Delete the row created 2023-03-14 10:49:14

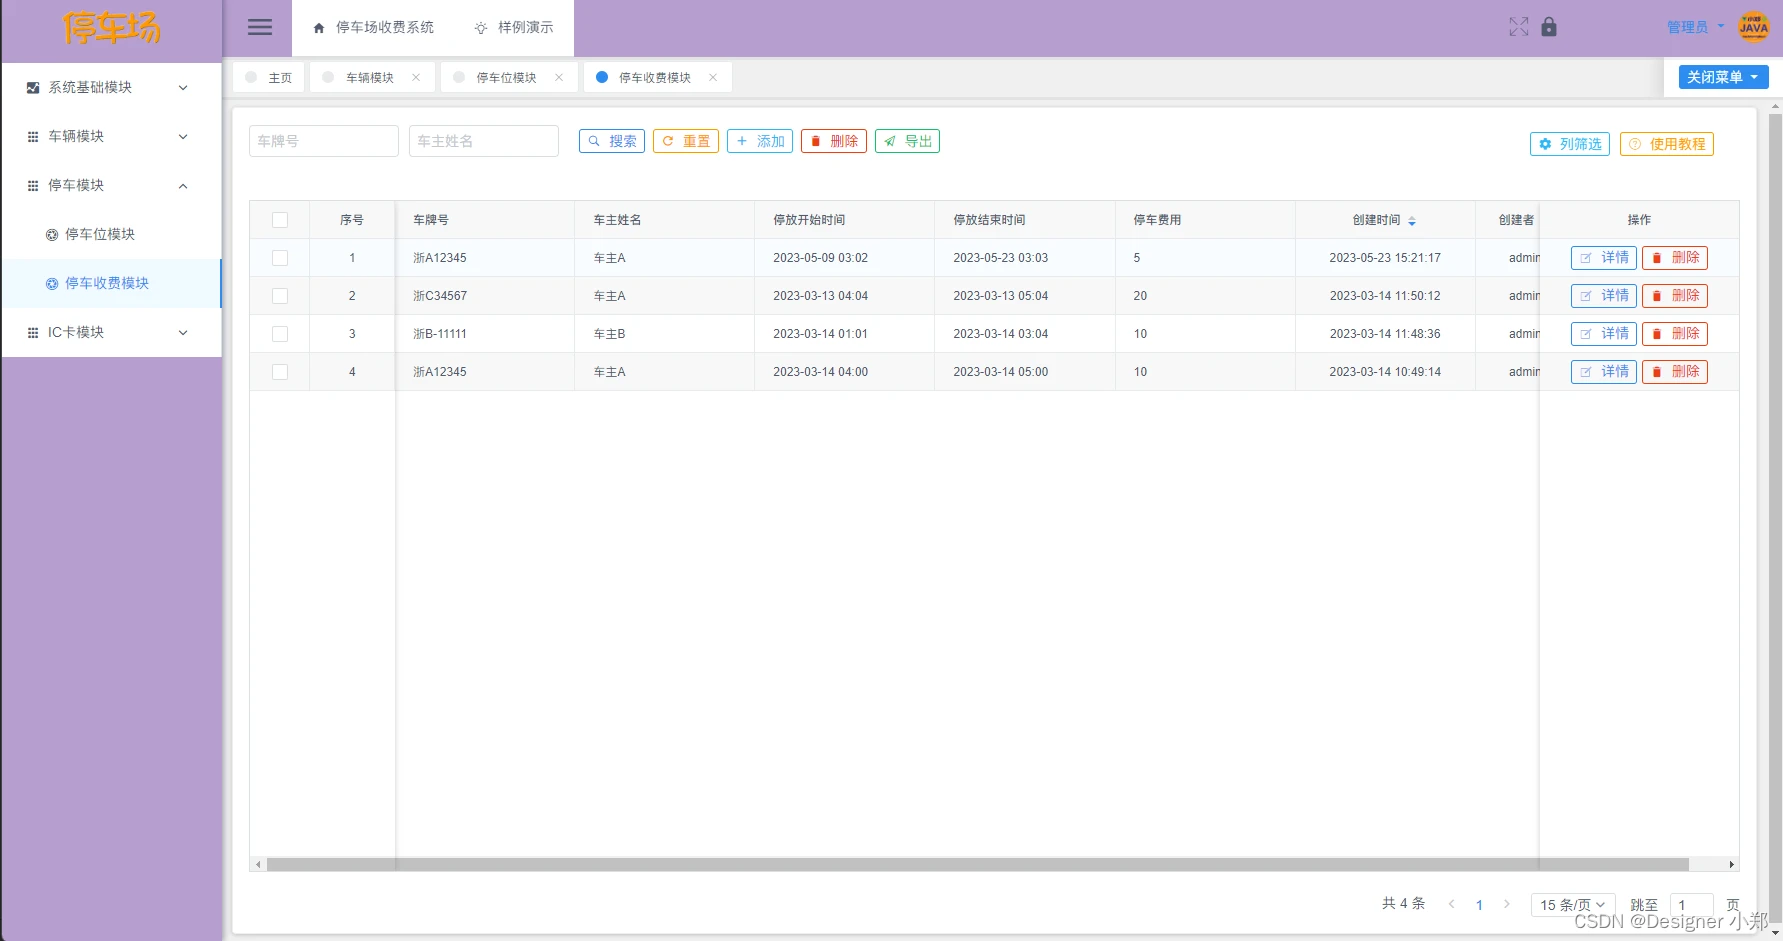pos(1675,372)
